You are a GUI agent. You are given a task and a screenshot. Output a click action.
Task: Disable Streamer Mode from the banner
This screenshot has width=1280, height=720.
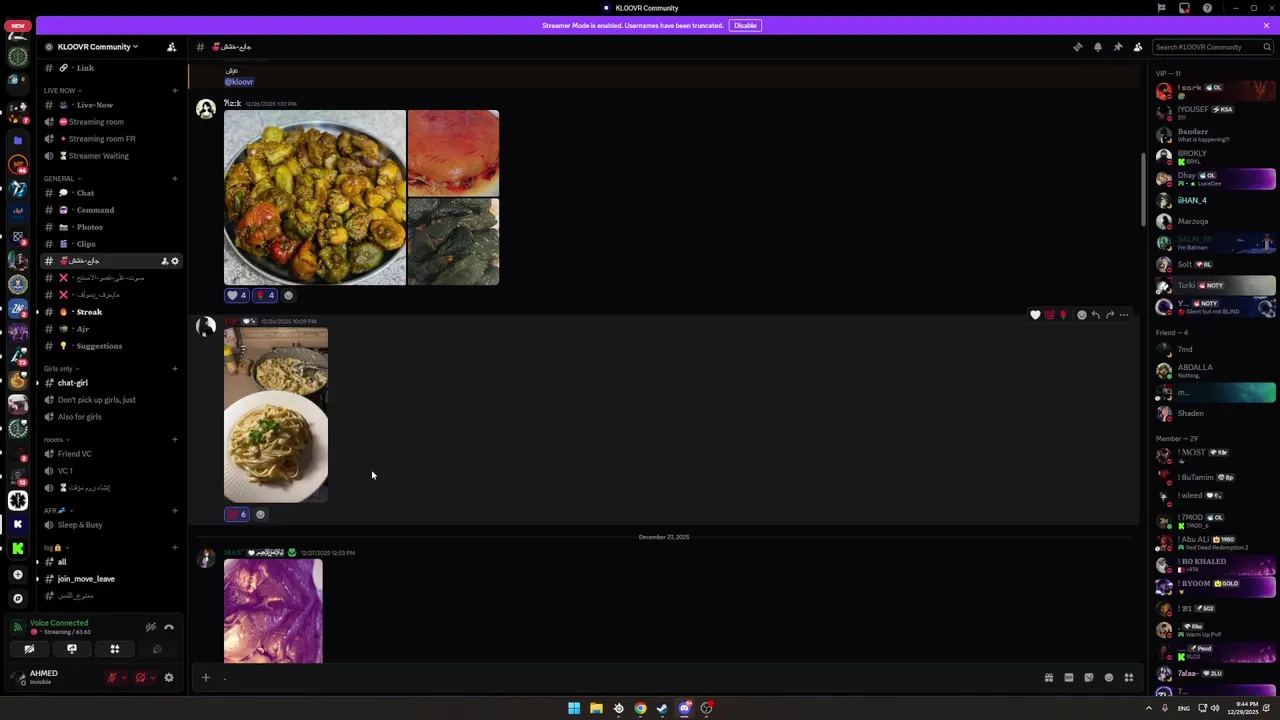(745, 25)
